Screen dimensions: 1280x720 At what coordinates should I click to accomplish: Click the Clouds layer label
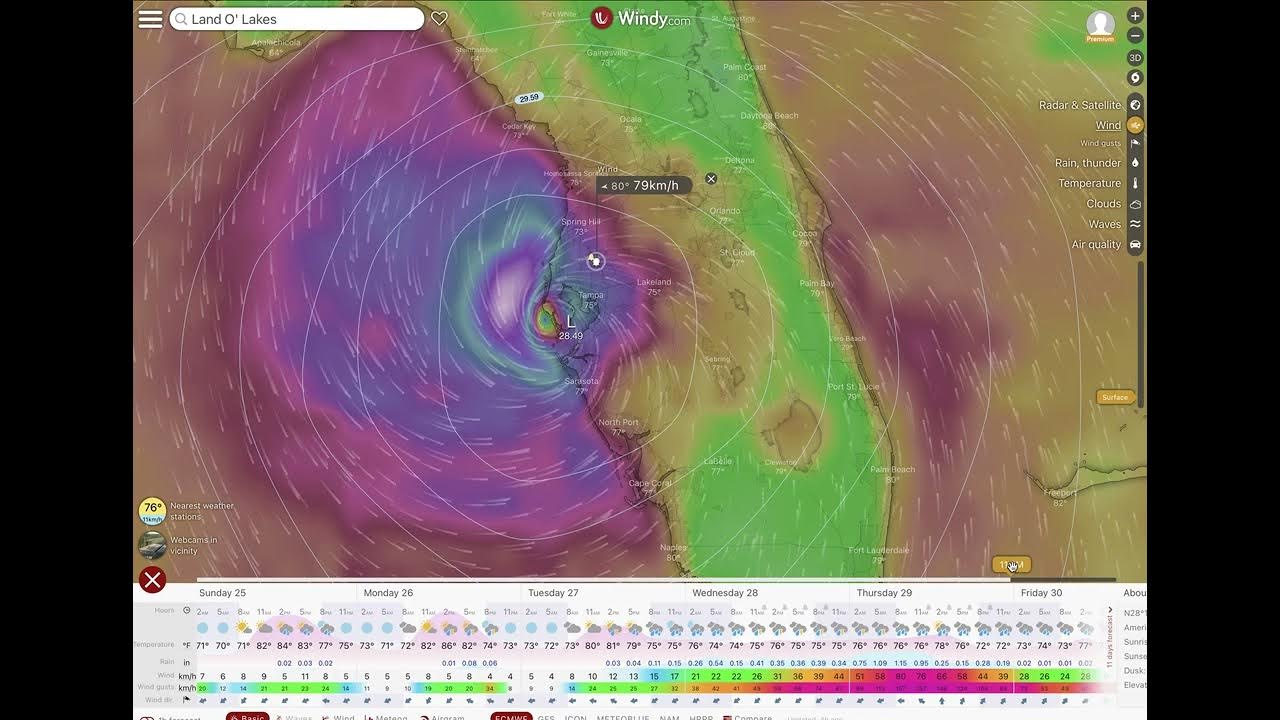1104,203
